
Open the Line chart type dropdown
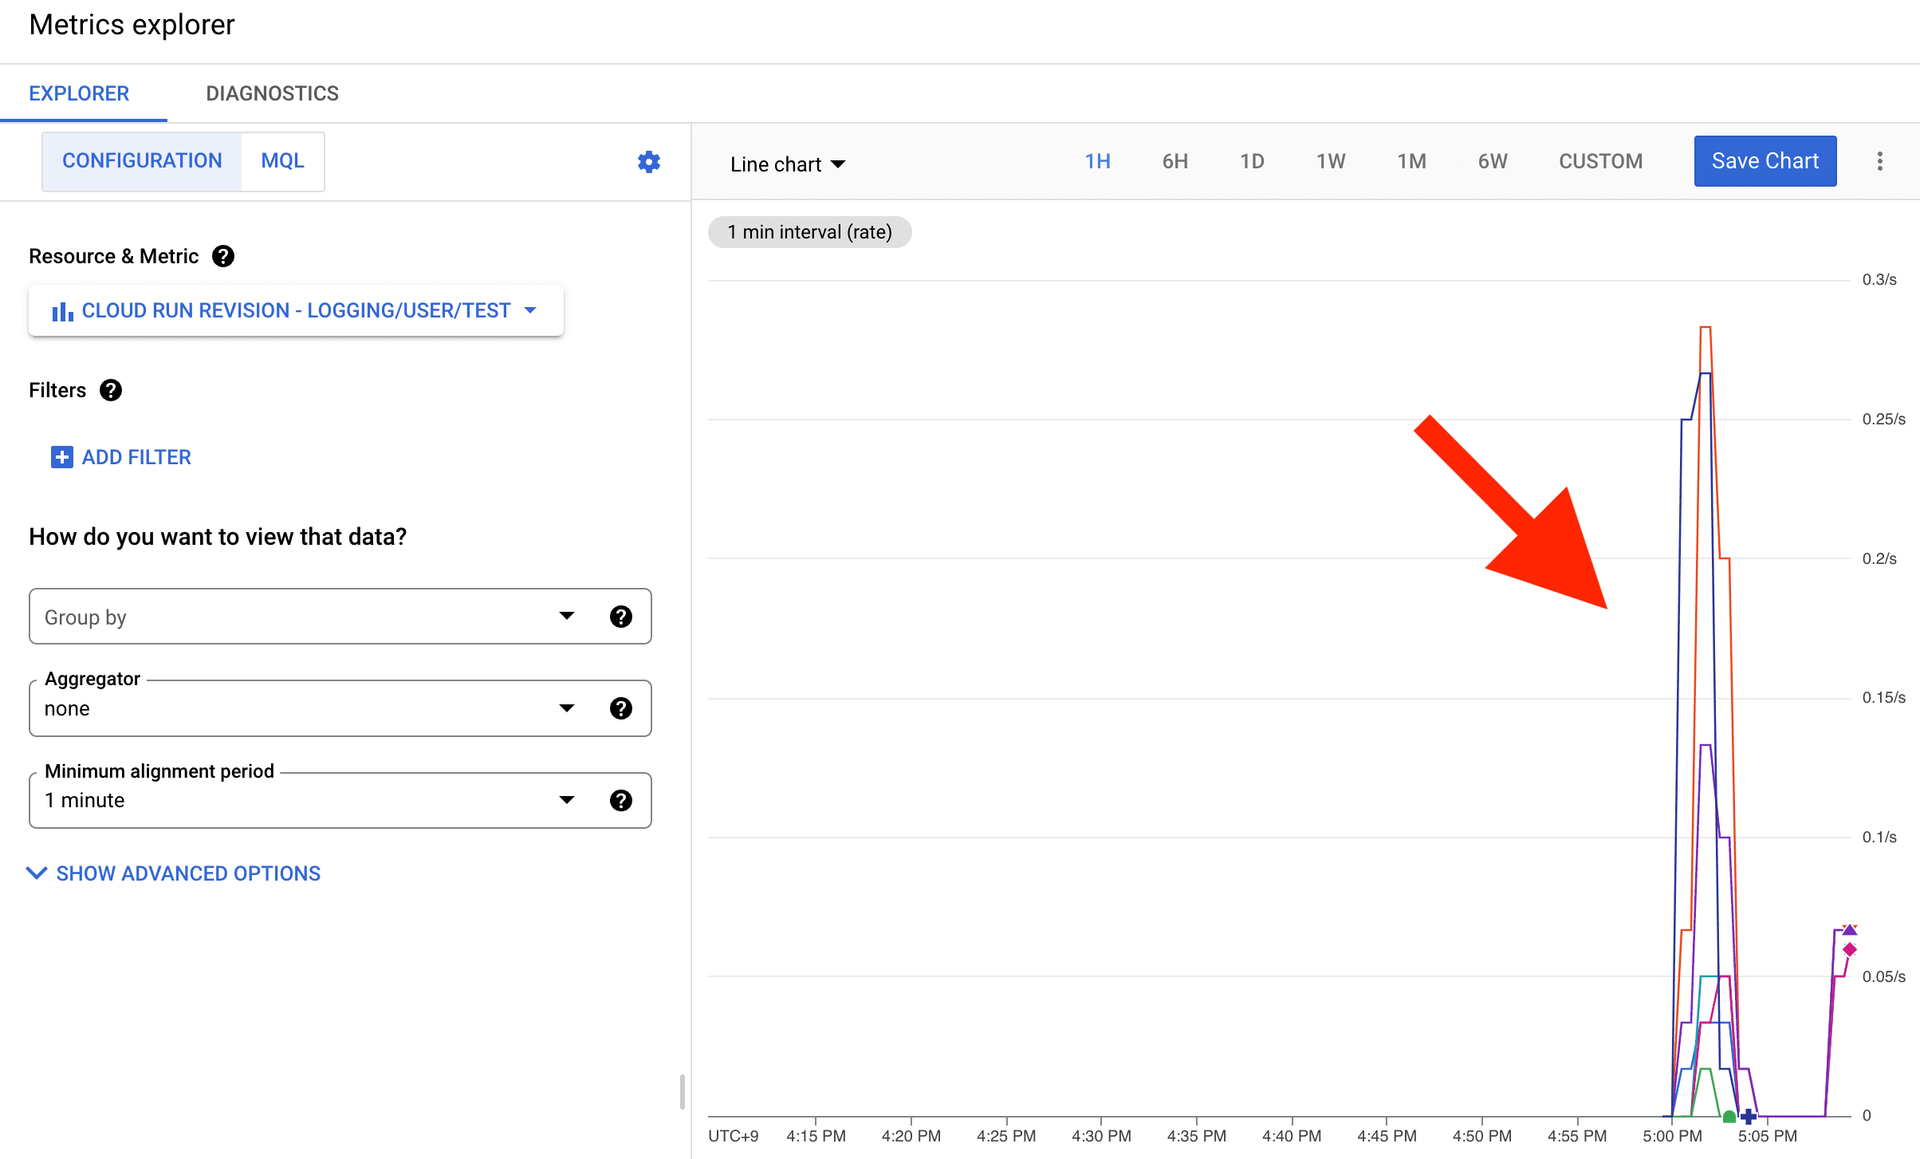[x=787, y=164]
